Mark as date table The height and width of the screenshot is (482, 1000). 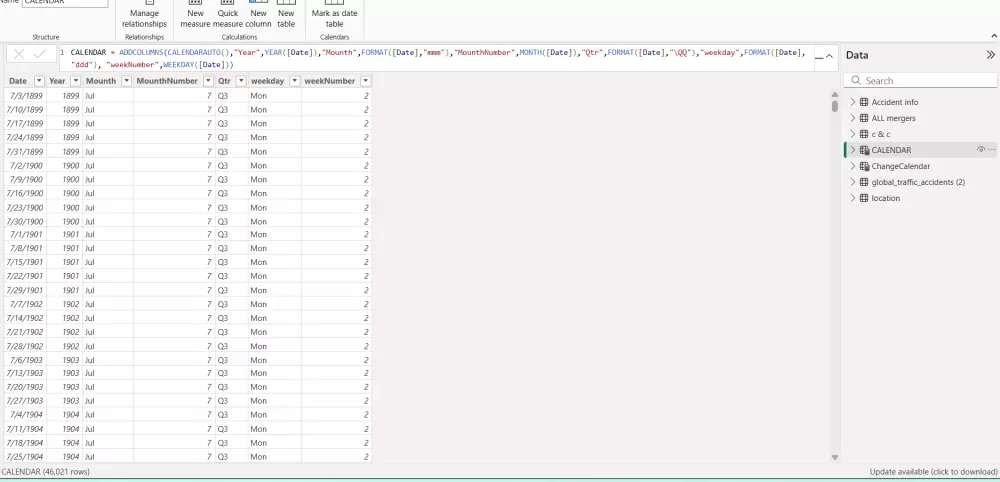click(334, 15)
